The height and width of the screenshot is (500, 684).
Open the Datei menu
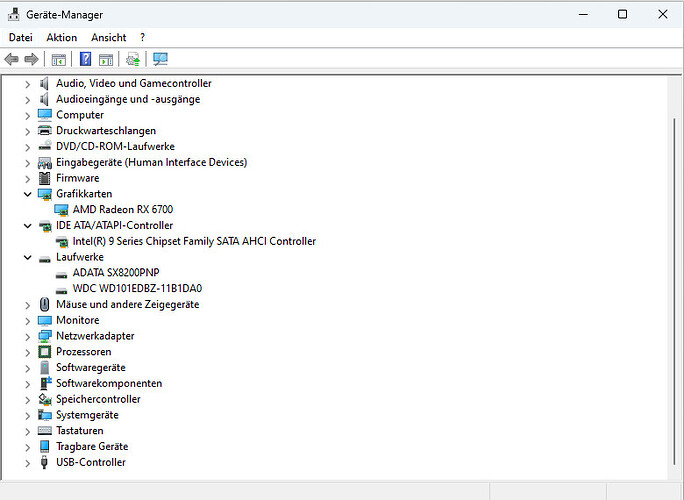point(20,38)
